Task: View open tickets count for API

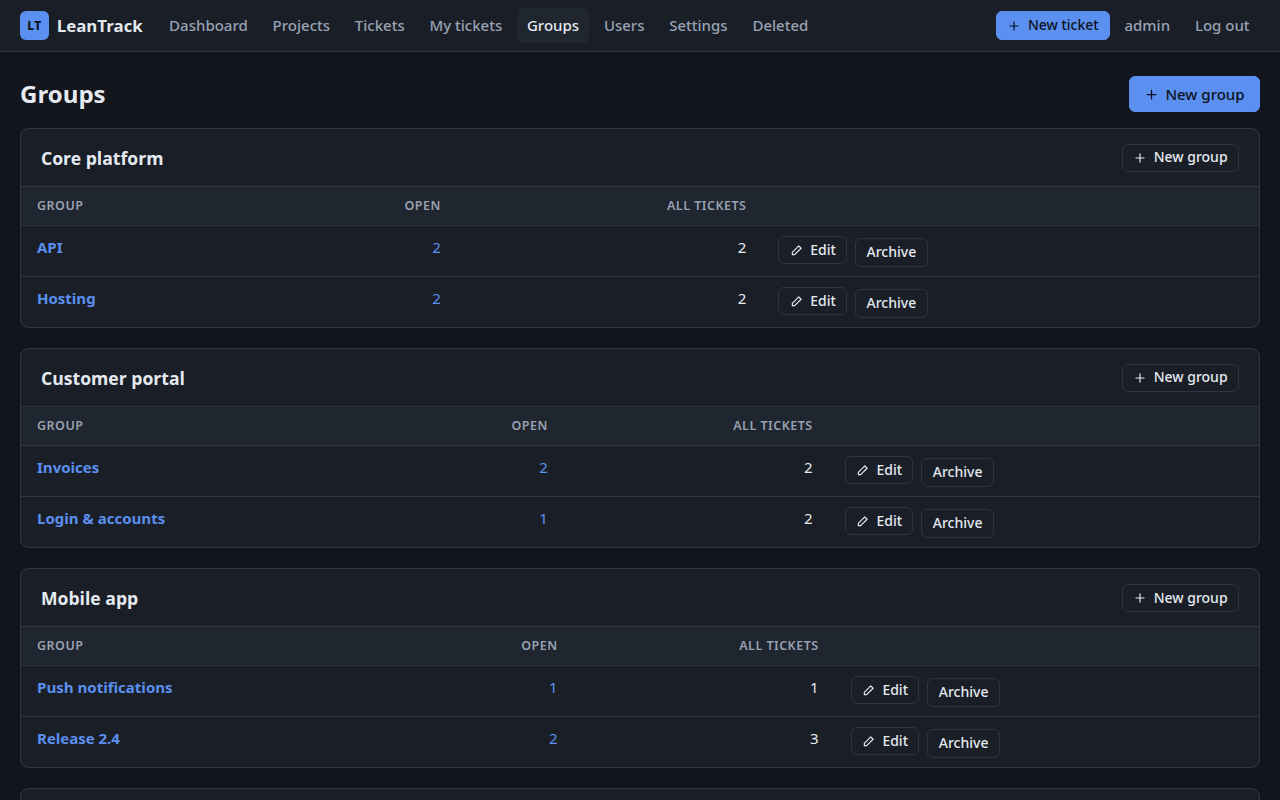Action: click(x=436, y=248)
